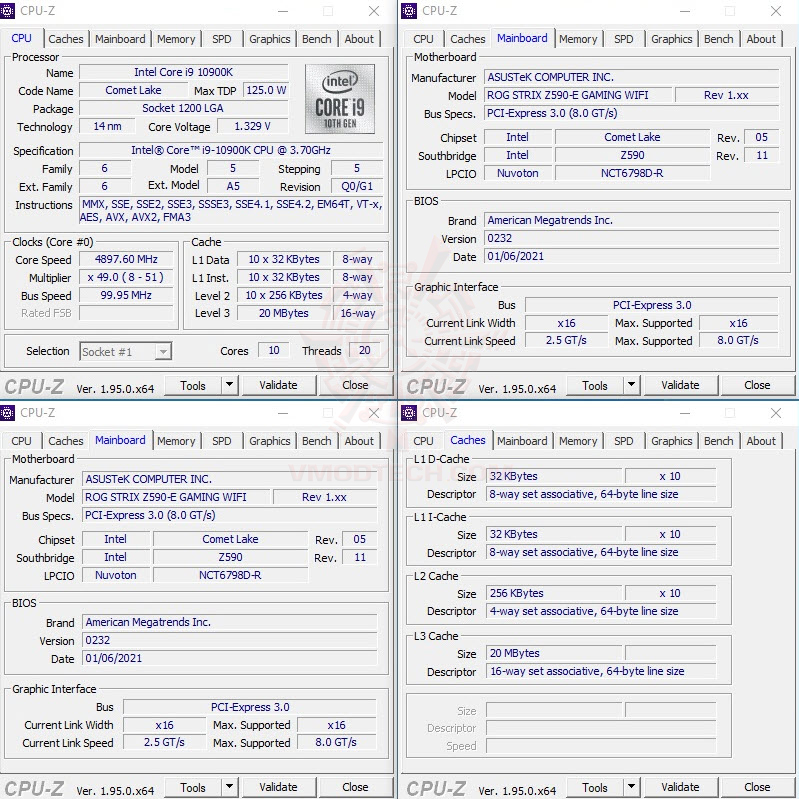
Task: Click the Max TDP value 125.0 W
Action: click(266, 90)
